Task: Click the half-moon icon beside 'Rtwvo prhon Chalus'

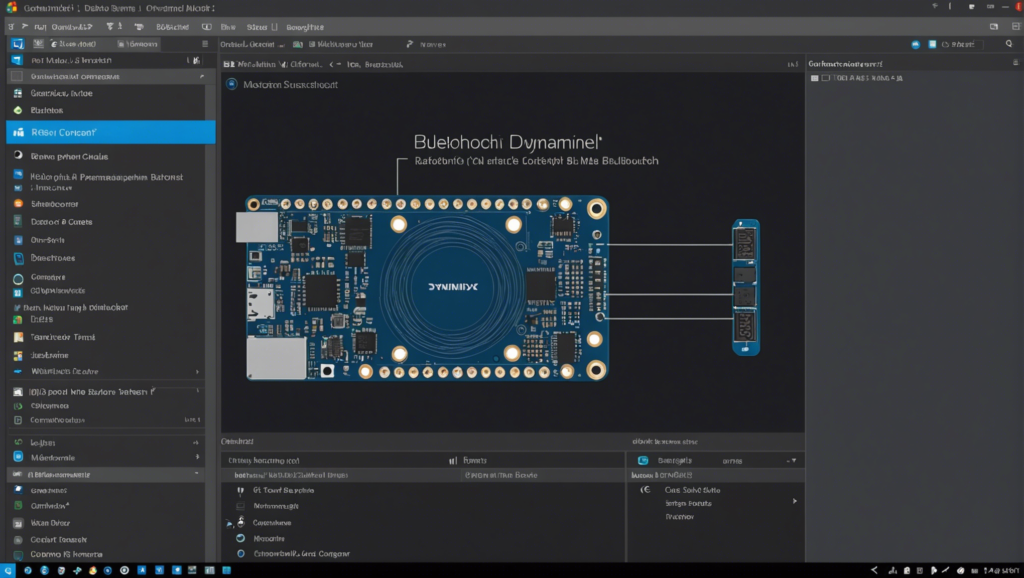Action: coord(18,155)
